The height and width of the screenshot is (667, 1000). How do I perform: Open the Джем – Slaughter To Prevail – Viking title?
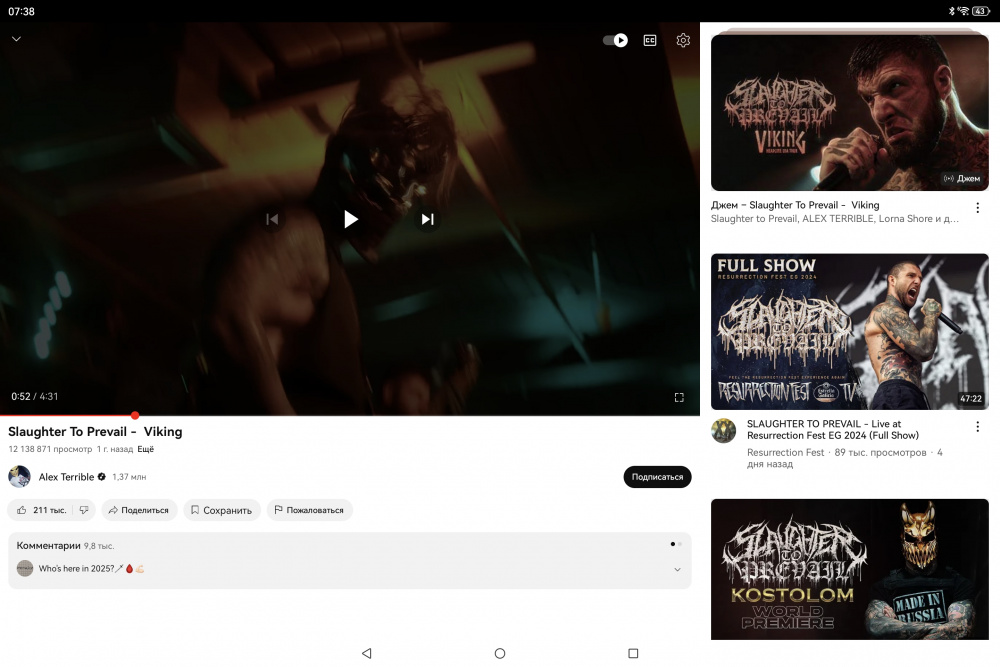coord(795,205)
